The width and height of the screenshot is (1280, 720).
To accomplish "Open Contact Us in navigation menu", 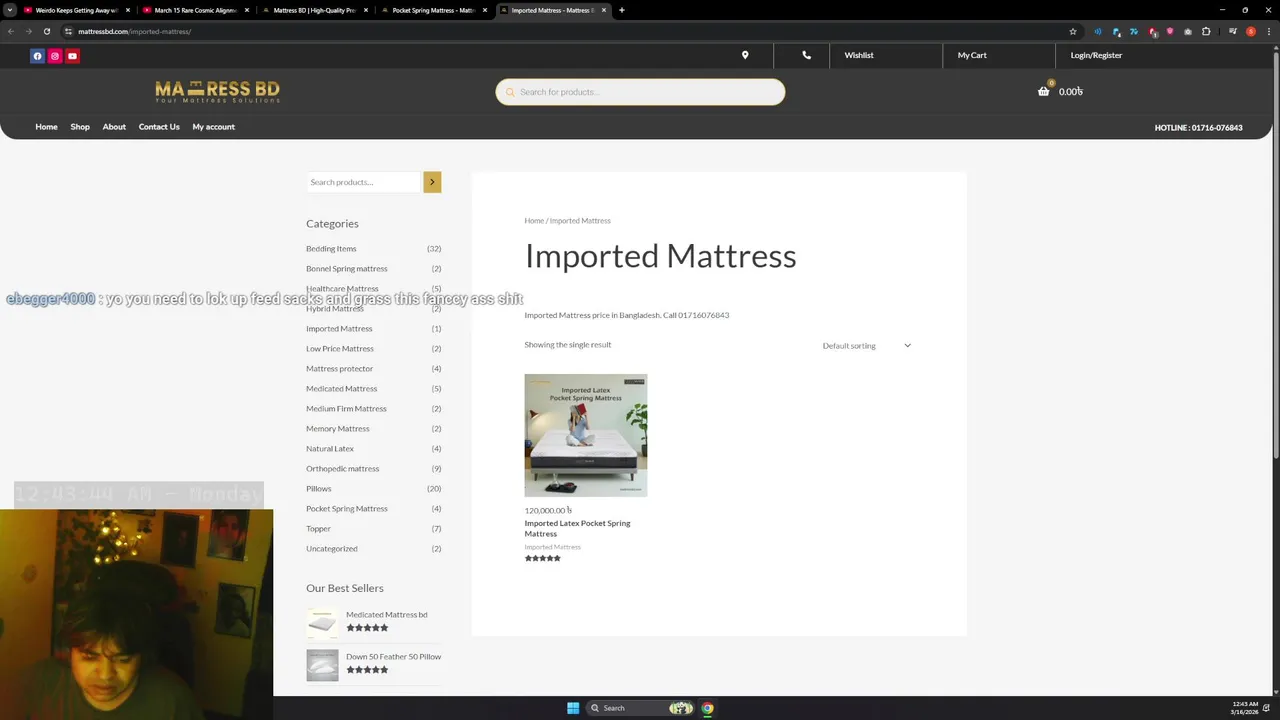I will (159, 127).
